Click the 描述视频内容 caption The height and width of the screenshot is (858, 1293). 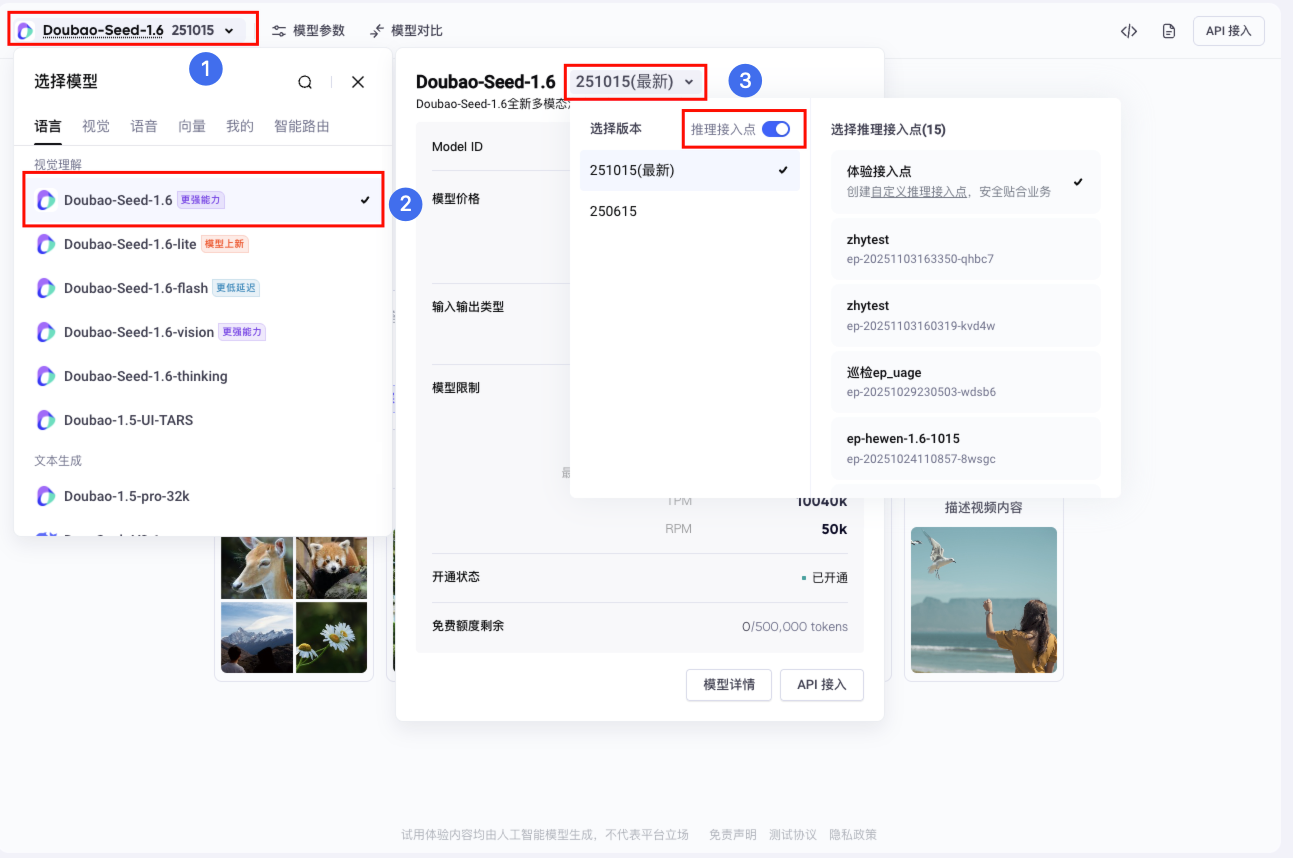coord(984,507)
